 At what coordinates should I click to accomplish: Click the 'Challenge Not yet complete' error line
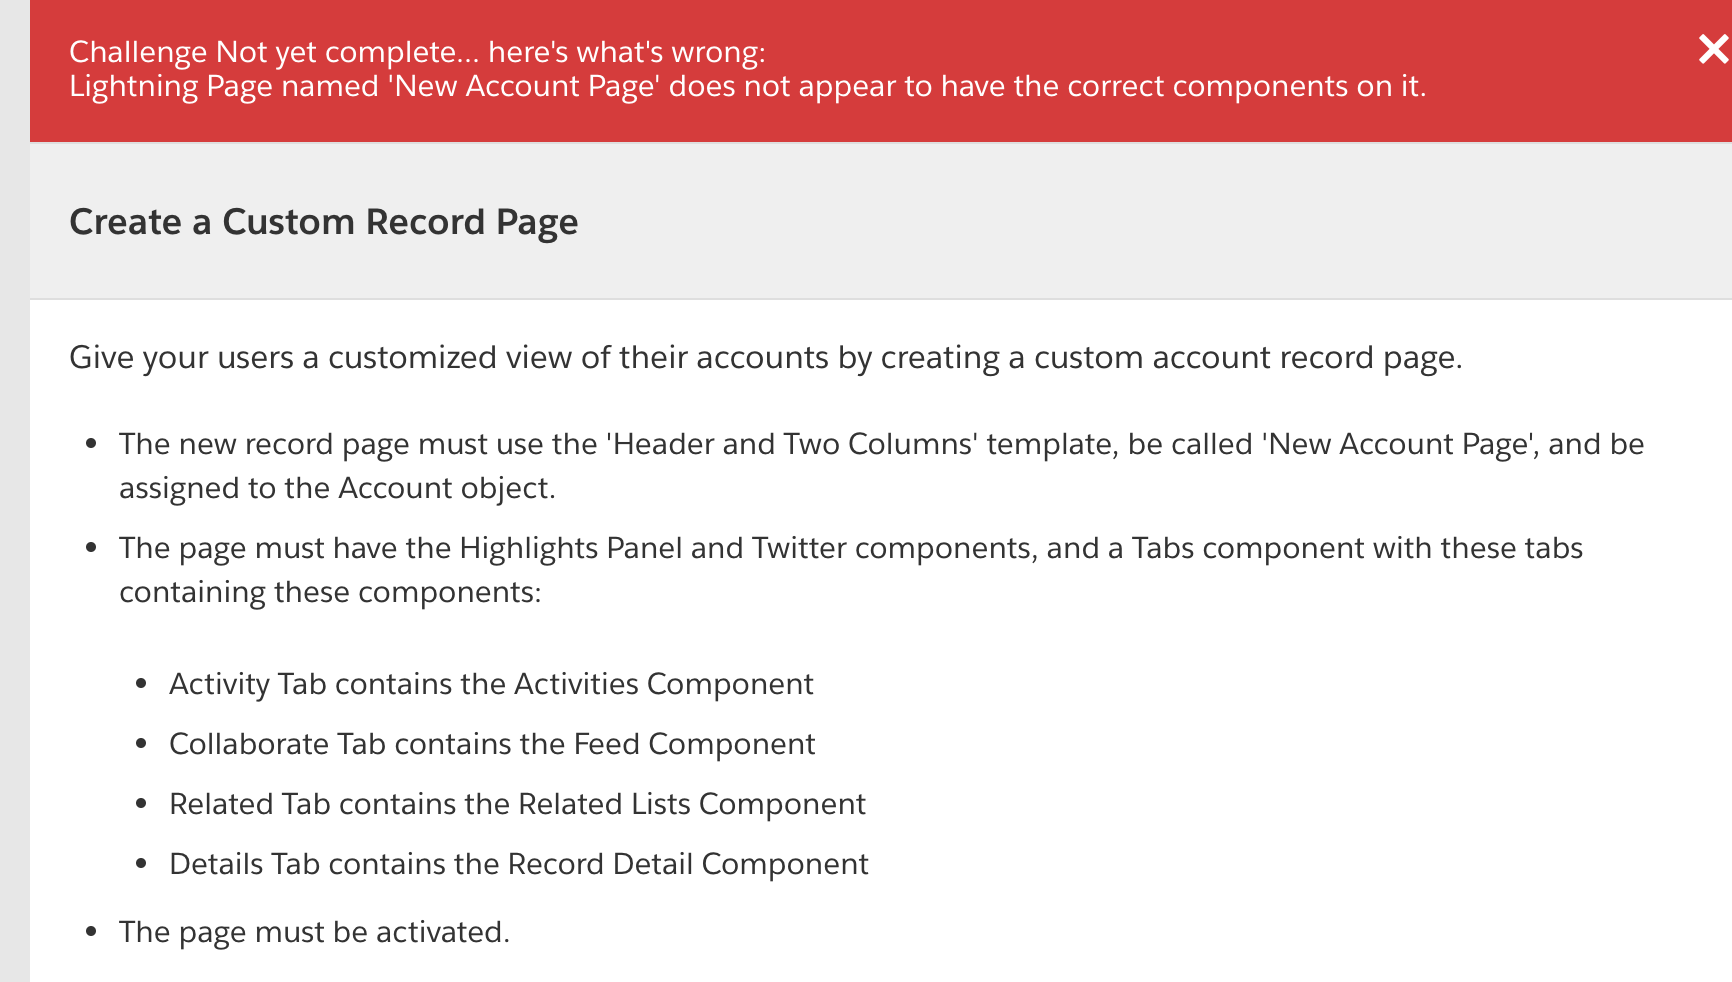[x=417, y=52]
